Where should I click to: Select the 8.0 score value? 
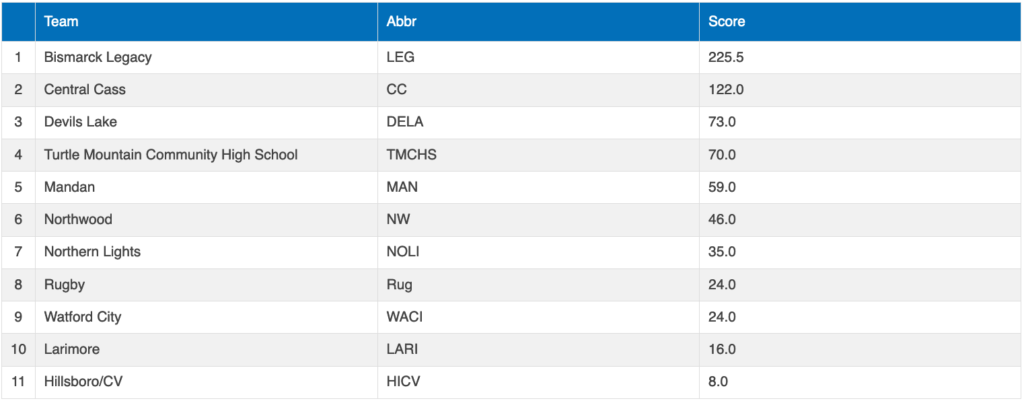pos(718,382)
